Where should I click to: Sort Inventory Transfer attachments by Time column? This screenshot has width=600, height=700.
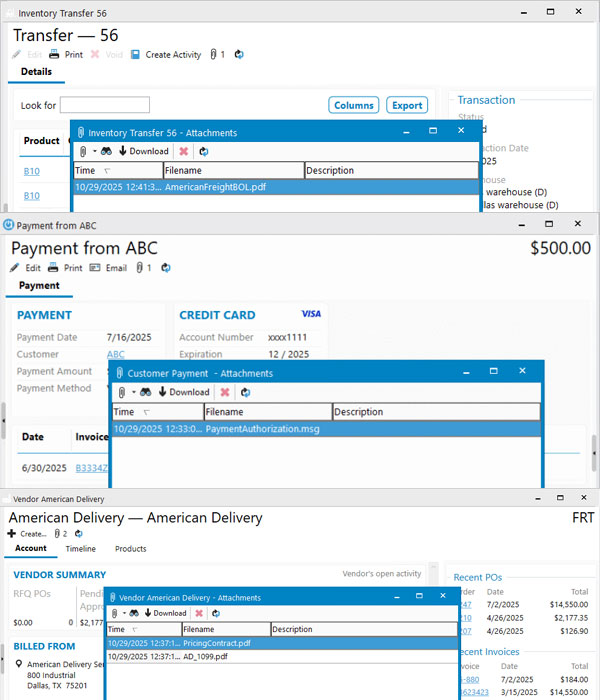pos(118,171)
